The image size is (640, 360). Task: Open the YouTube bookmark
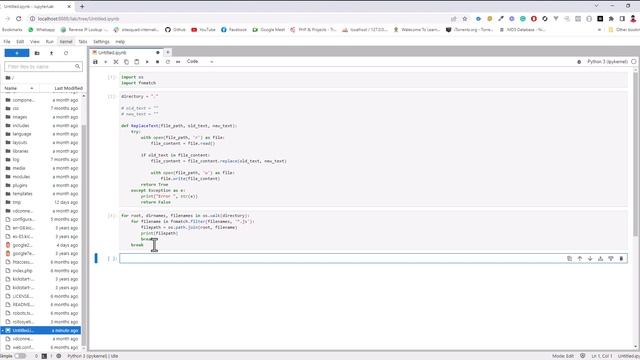point(203,30)
